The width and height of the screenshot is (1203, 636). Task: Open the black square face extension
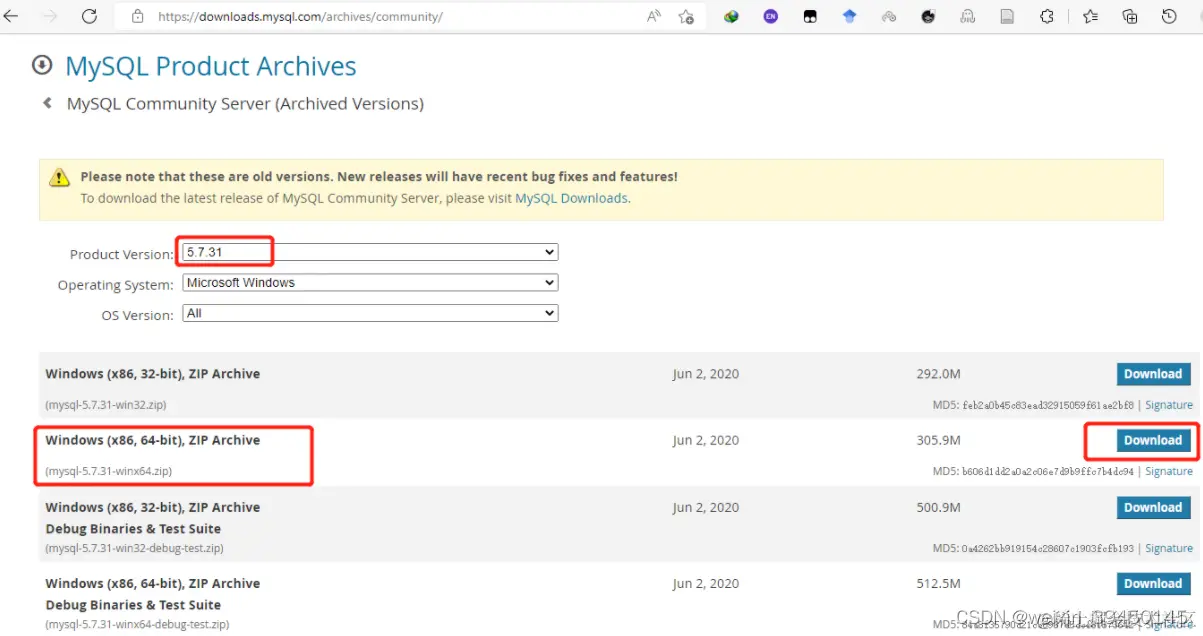pyautogui.click(x=810, y=16)
